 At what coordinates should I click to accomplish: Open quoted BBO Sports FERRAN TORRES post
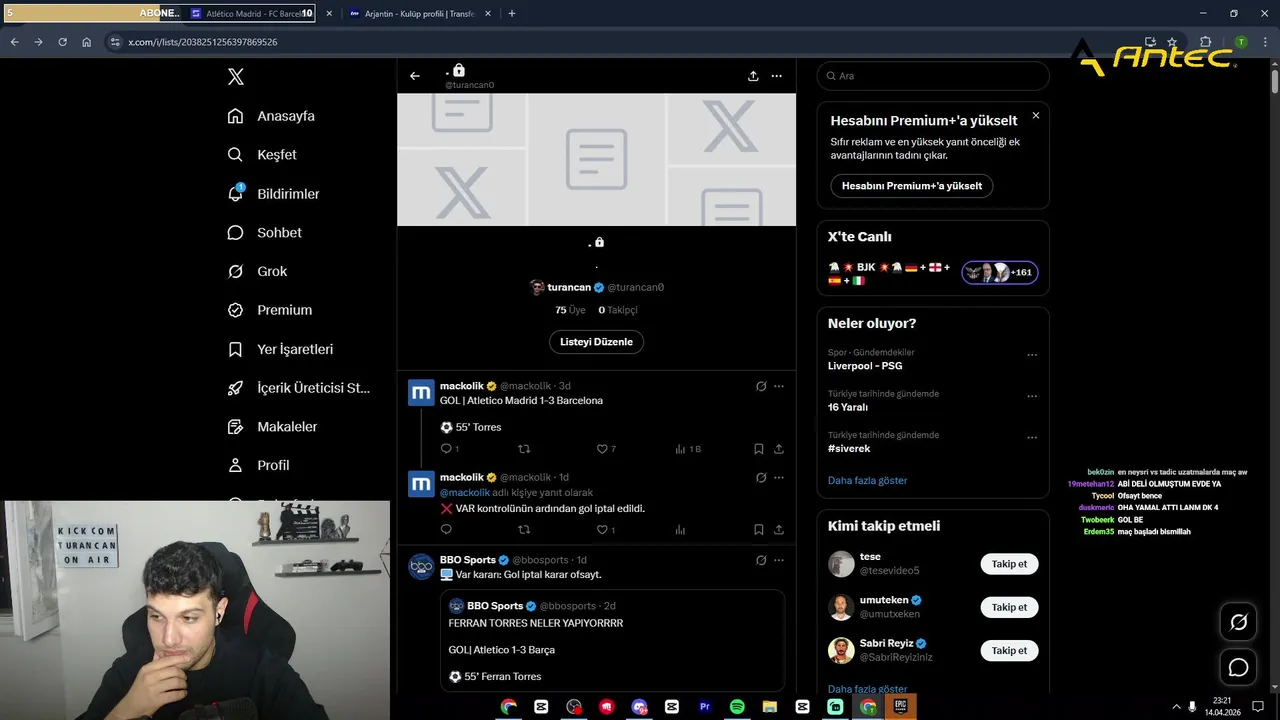tap(612, 641)
